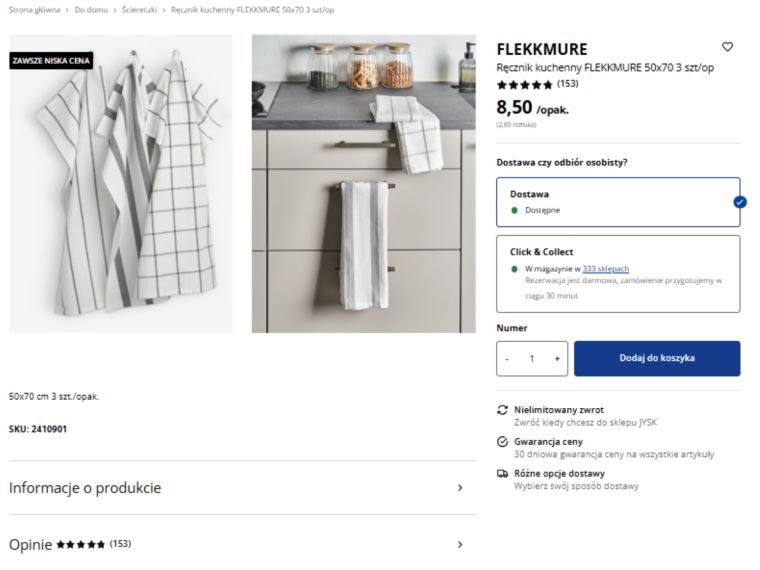The image size is (760, 570).
Task: Navigate to Ściereczki breadcrumb category
Action: [x=140, y=10]
